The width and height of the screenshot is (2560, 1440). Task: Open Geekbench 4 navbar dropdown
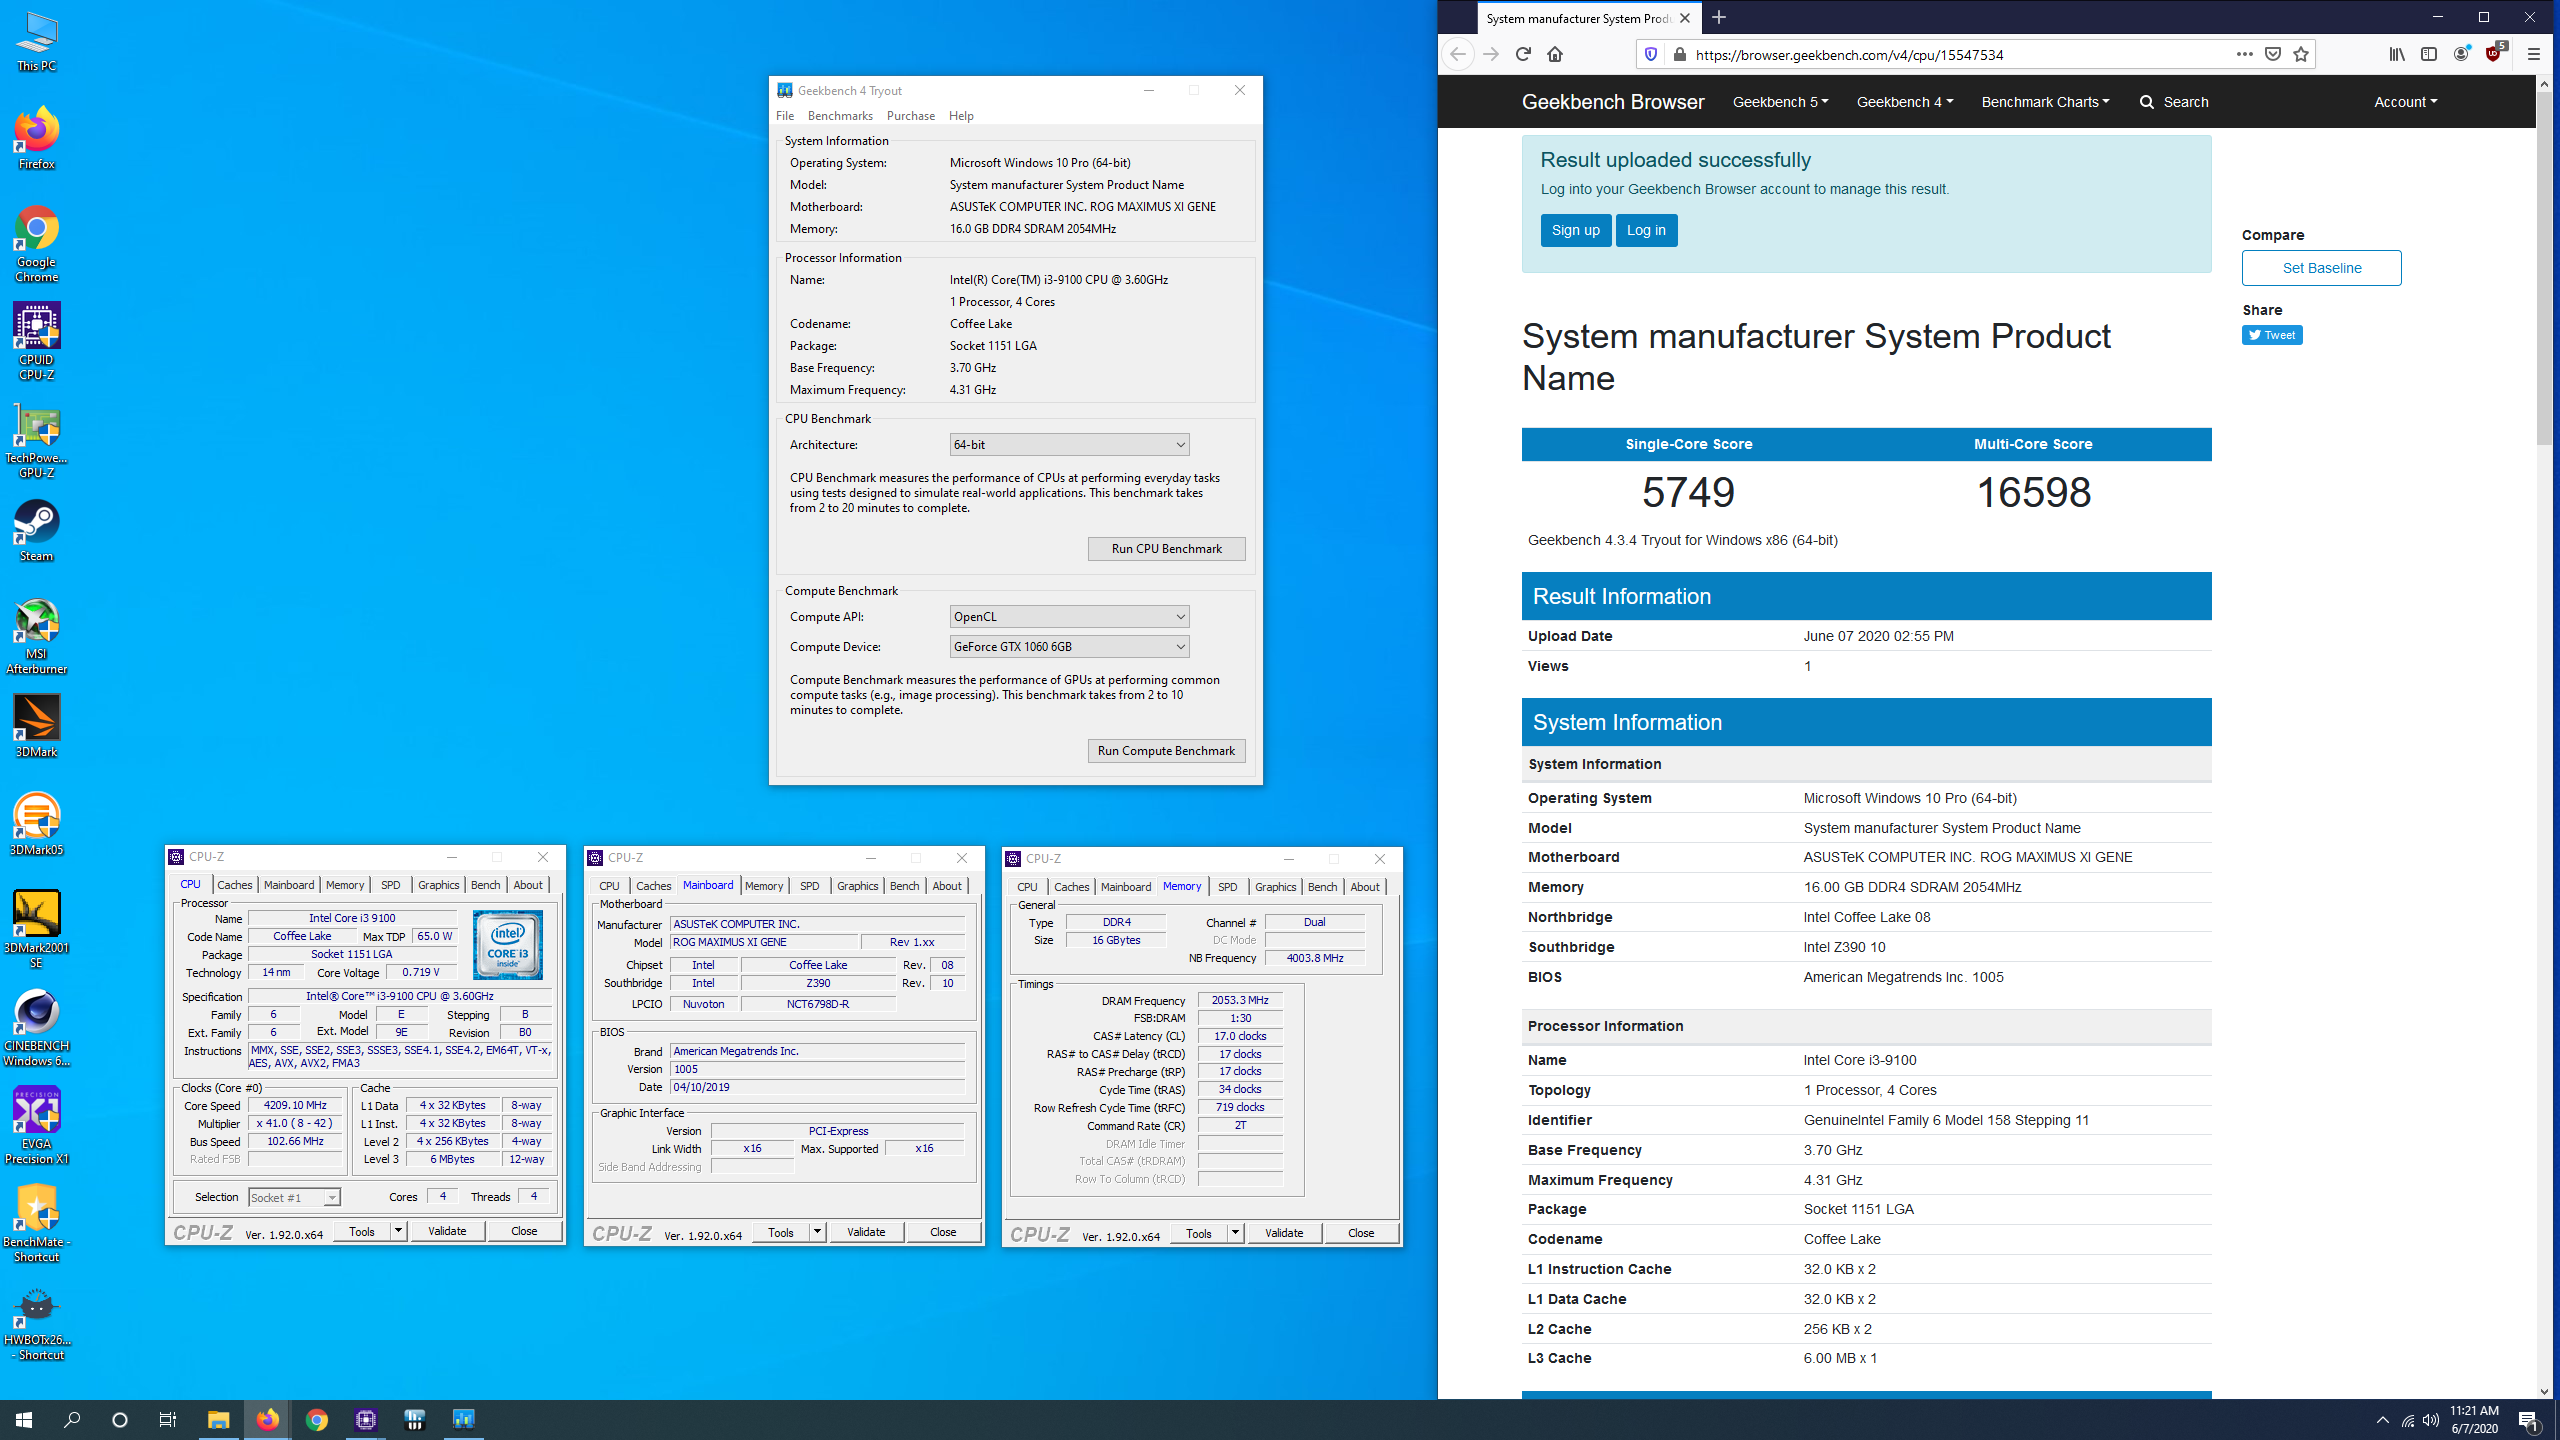click(1904, 102)
